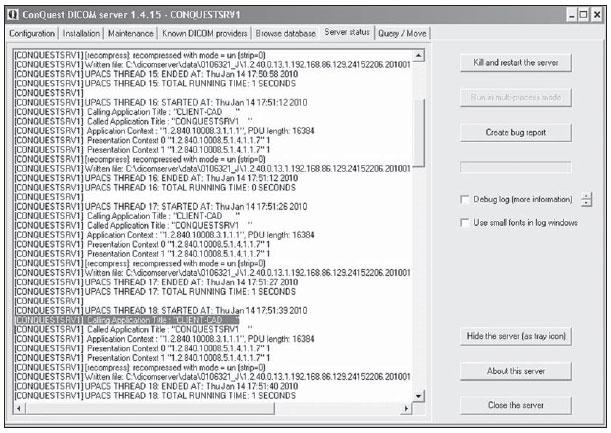
Task: Switch to Query / Move tab
Action: tap(402, 34)
